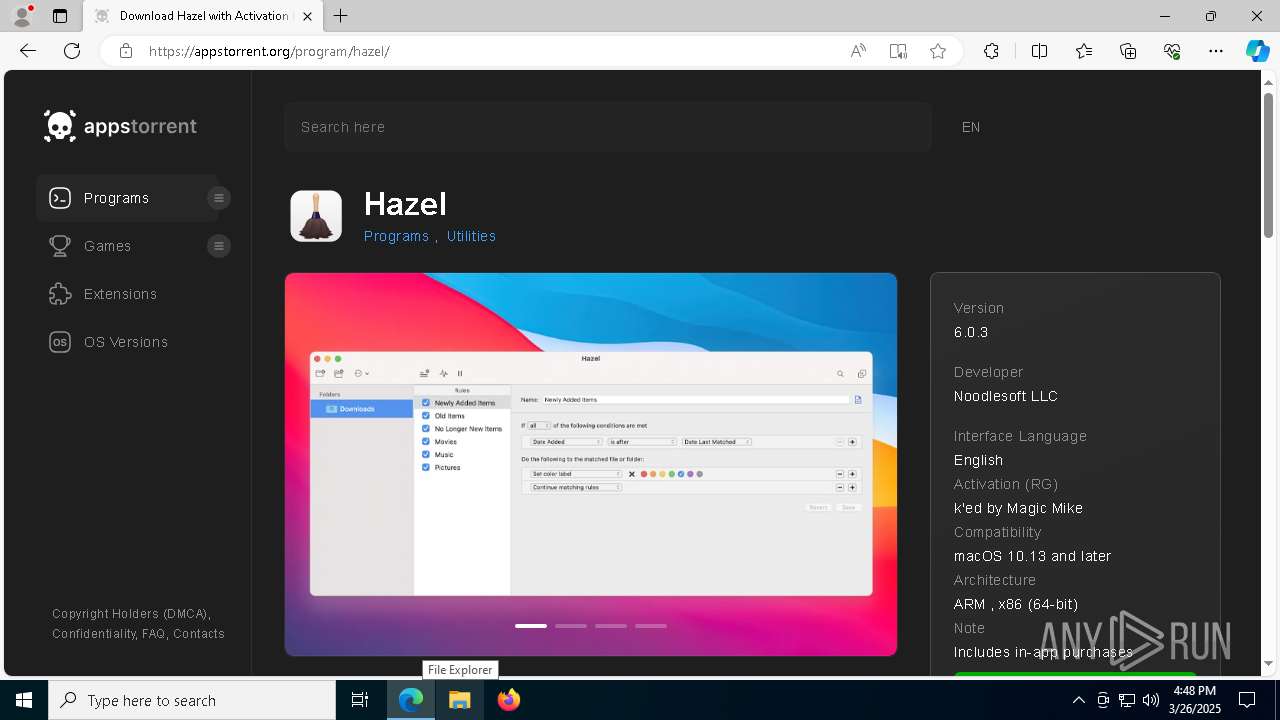Open Task View on the taskbar

click(x=360, y=700)
